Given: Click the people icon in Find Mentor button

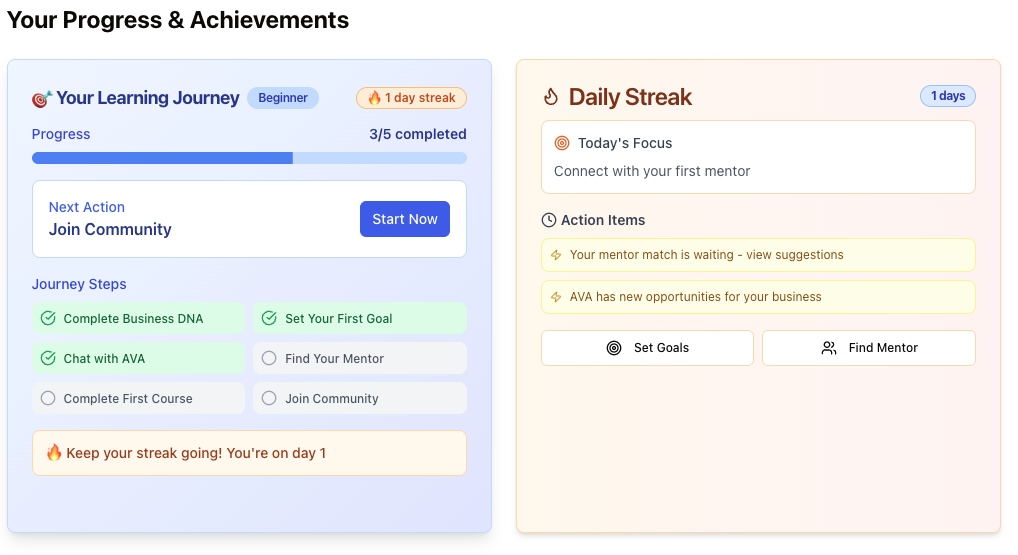Looking at the screenshot, I should pos(829,348).
